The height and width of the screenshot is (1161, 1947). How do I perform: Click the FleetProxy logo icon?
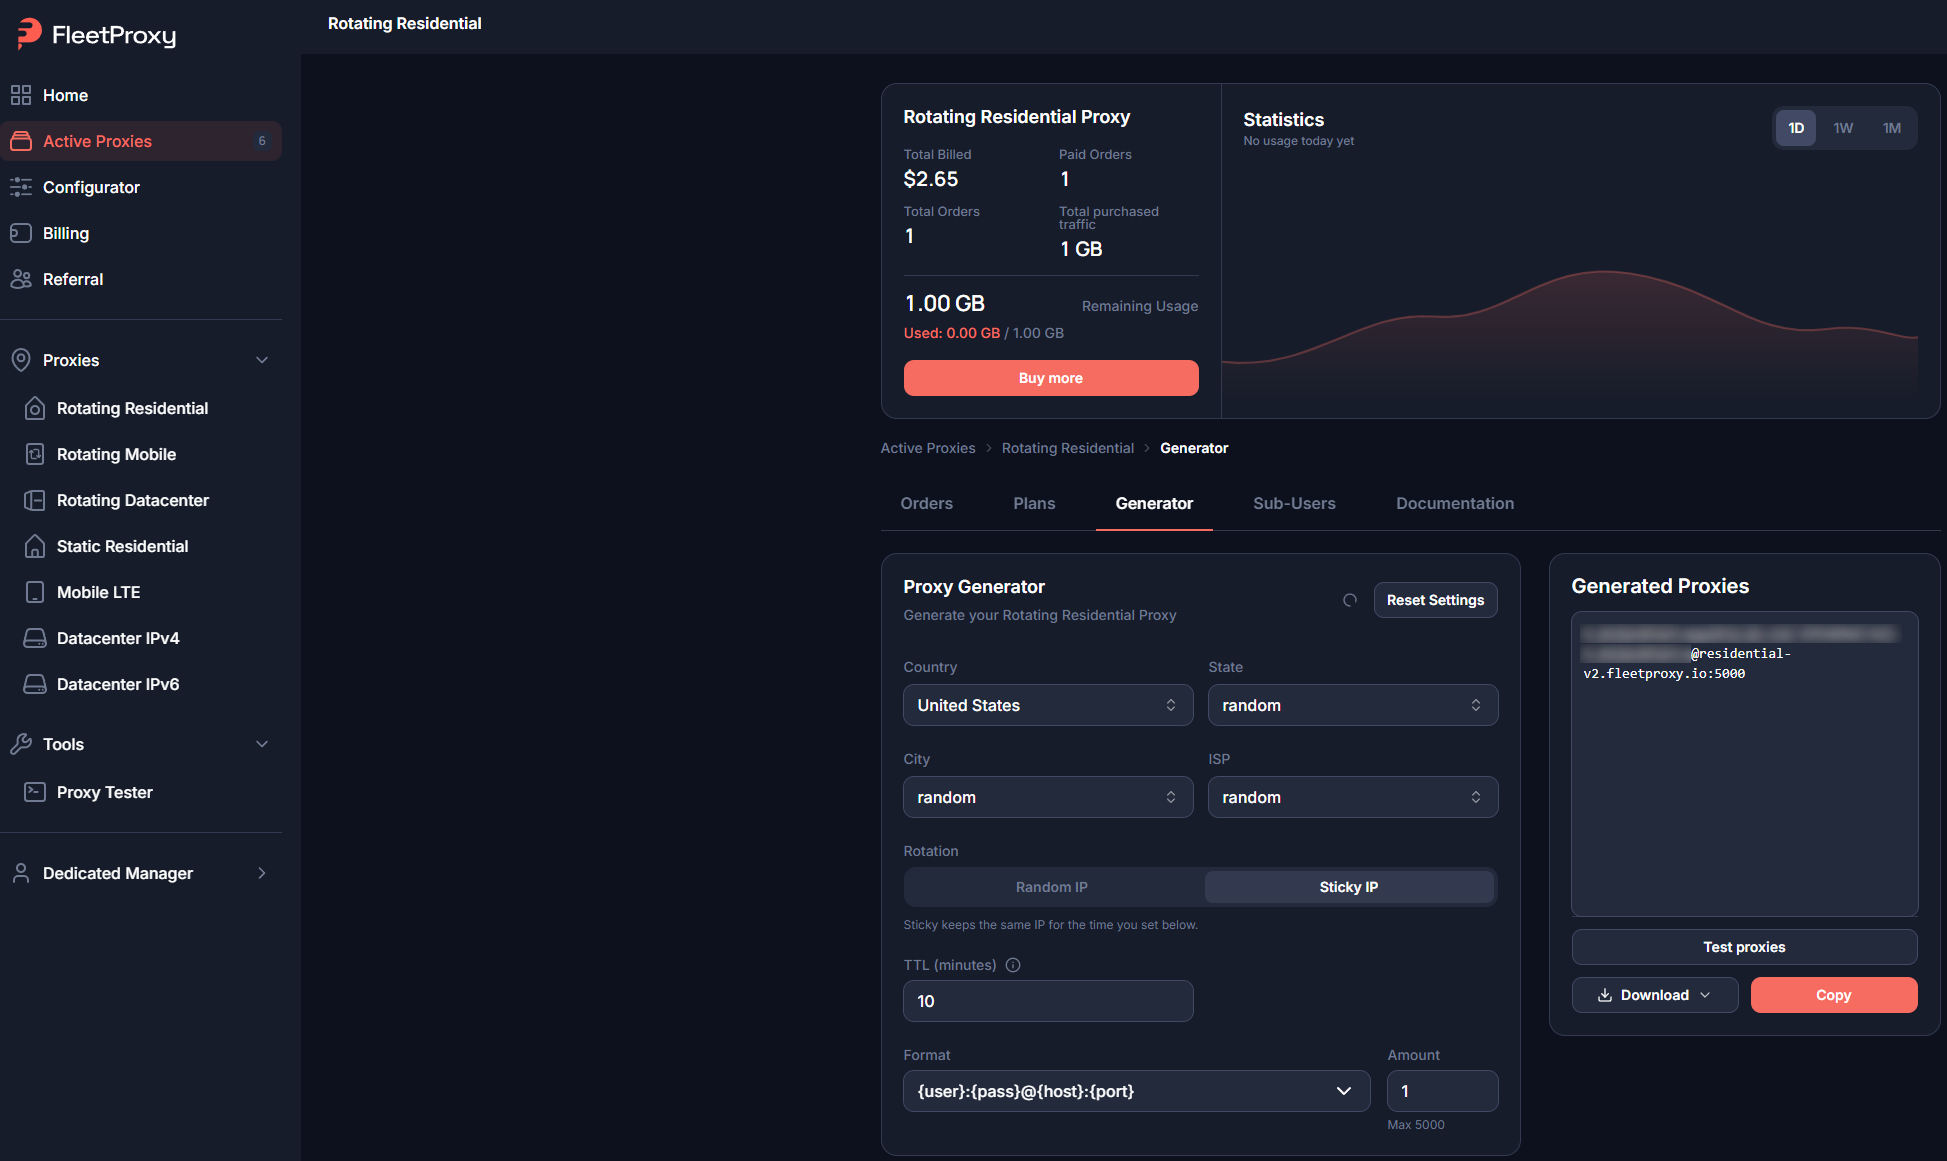click(x=29, y=33)
